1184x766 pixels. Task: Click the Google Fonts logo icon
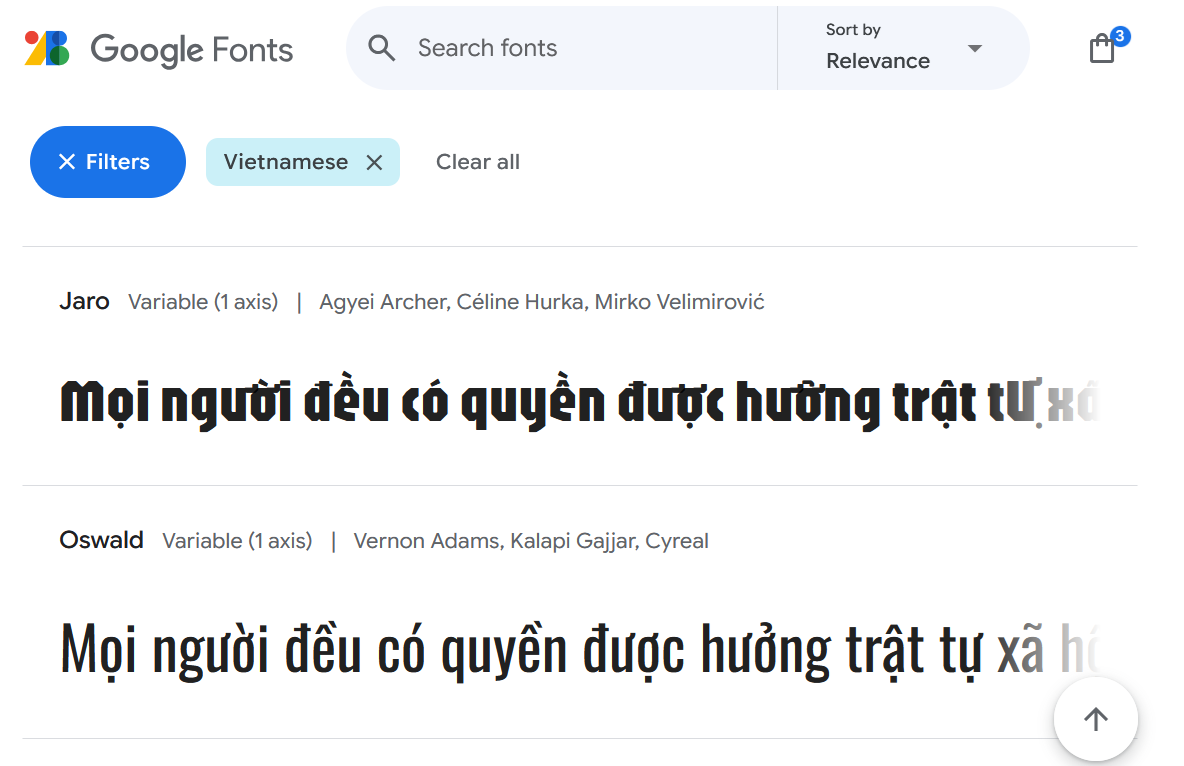(x=48, y=47)
